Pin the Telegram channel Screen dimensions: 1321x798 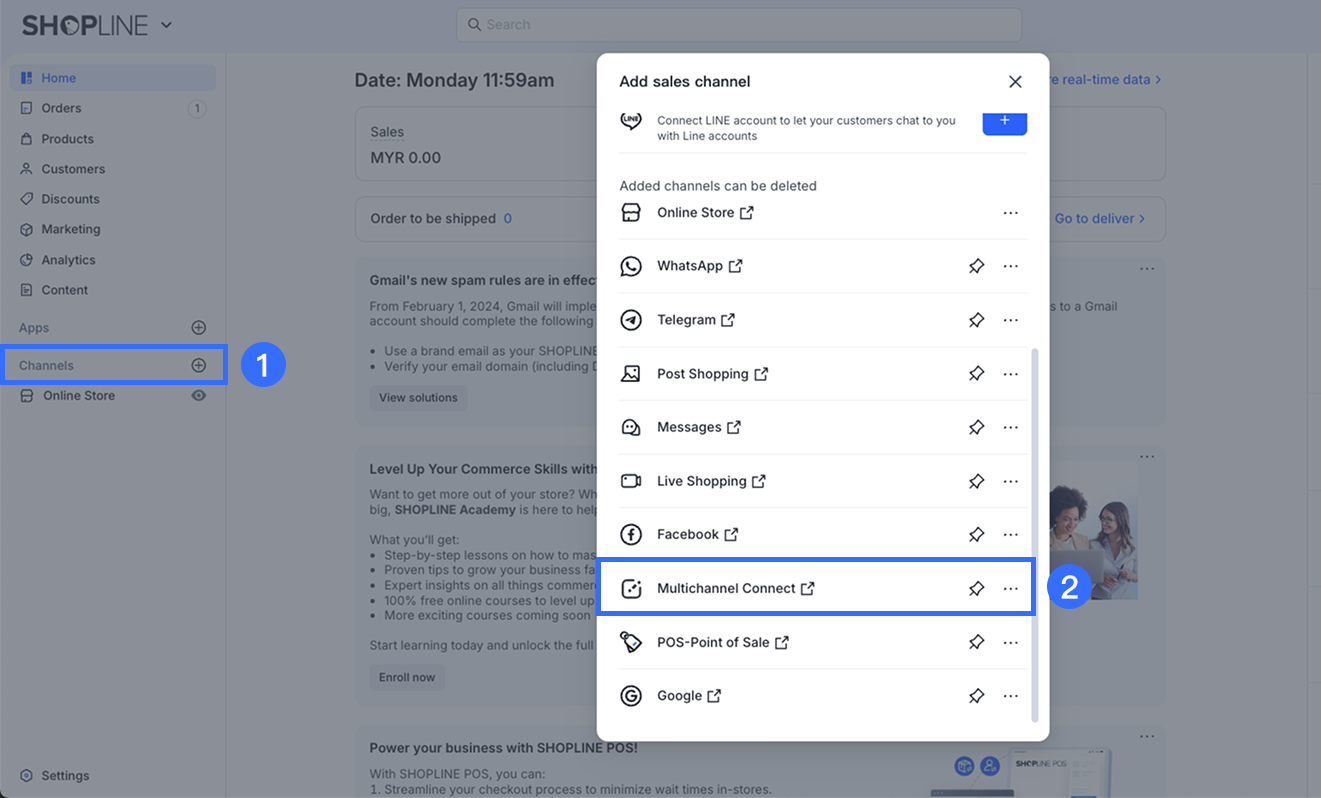point(976,320)
